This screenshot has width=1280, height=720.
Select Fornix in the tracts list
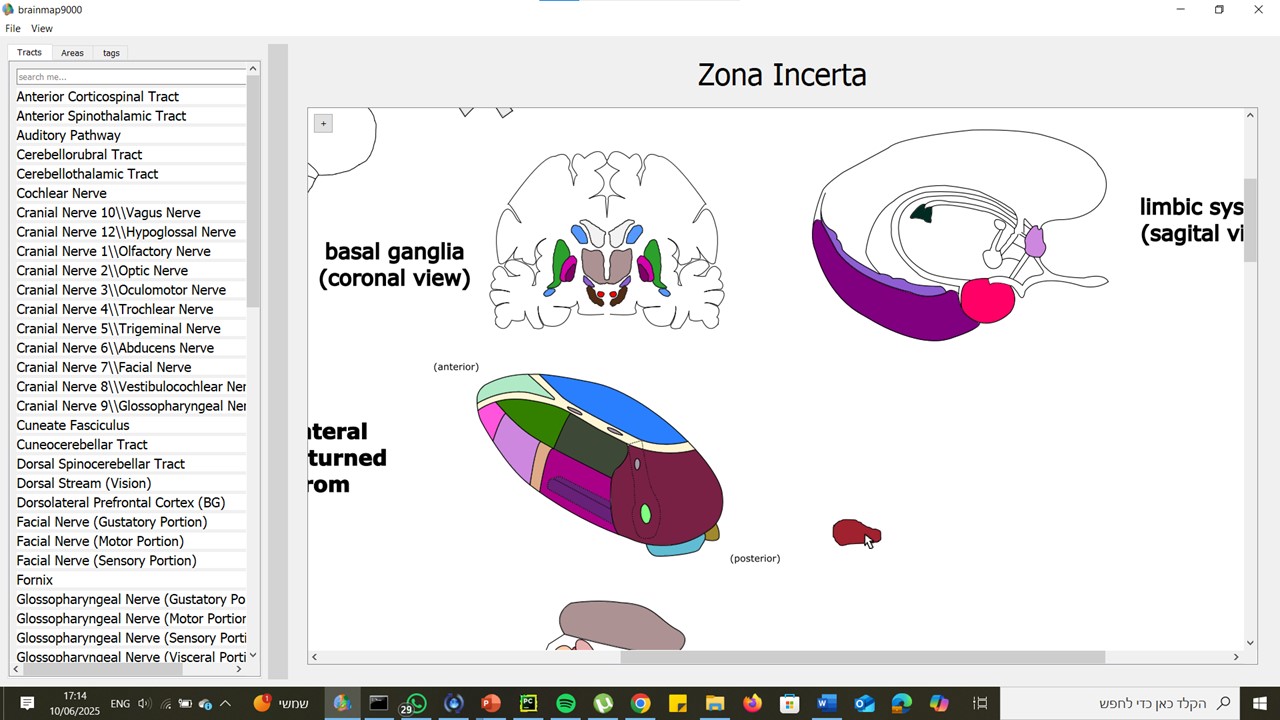pos(35,580)
